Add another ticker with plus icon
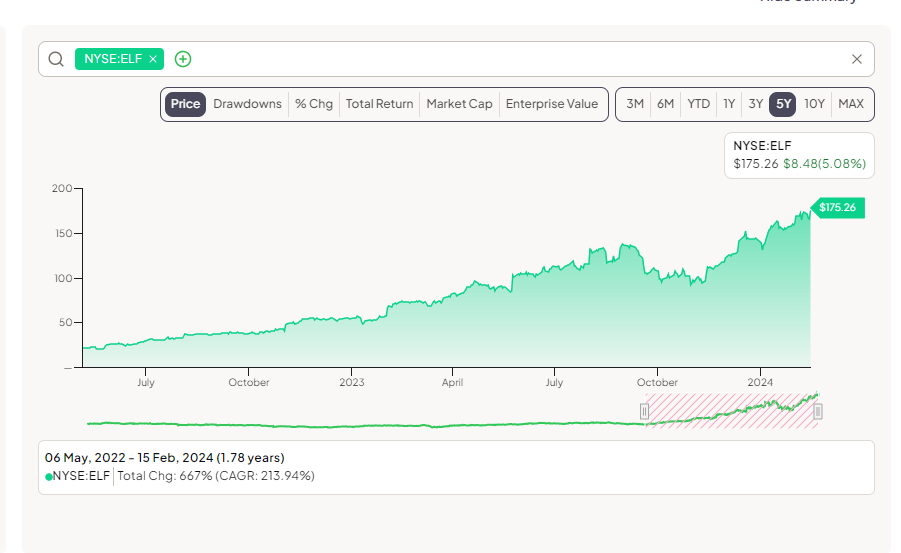Screen dimensions: 901x553 [x=183, y=59]
